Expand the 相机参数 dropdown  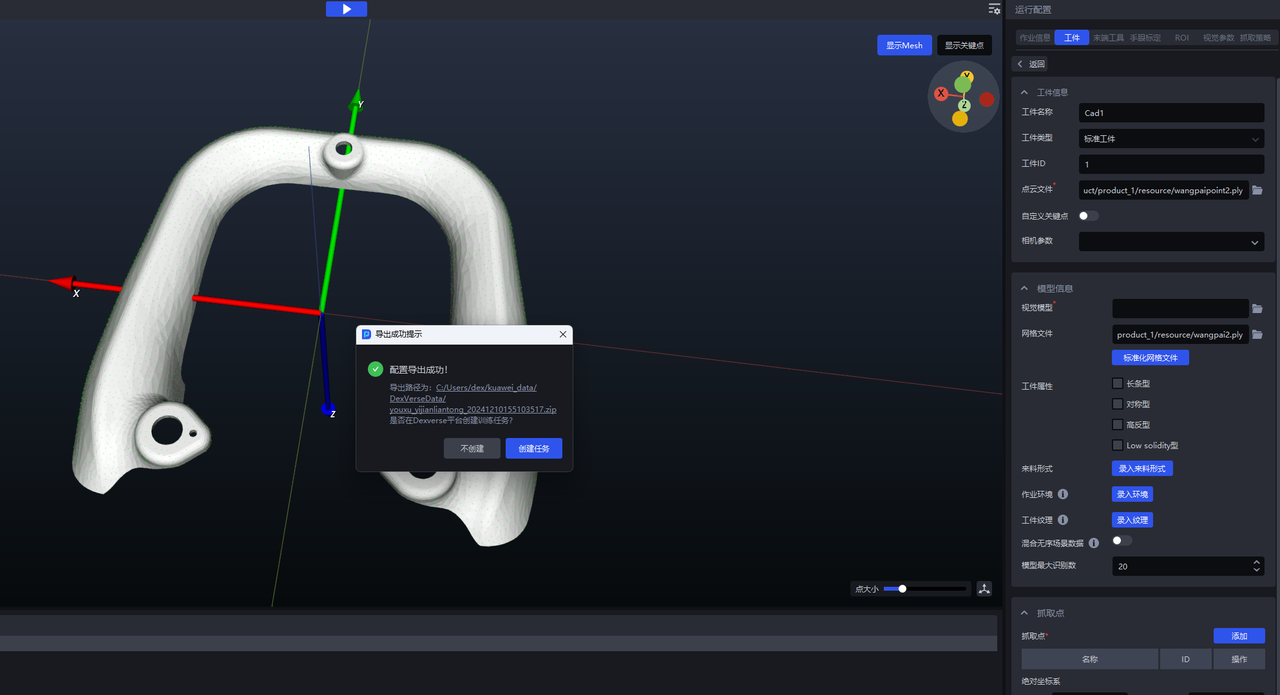point(1171,242)
